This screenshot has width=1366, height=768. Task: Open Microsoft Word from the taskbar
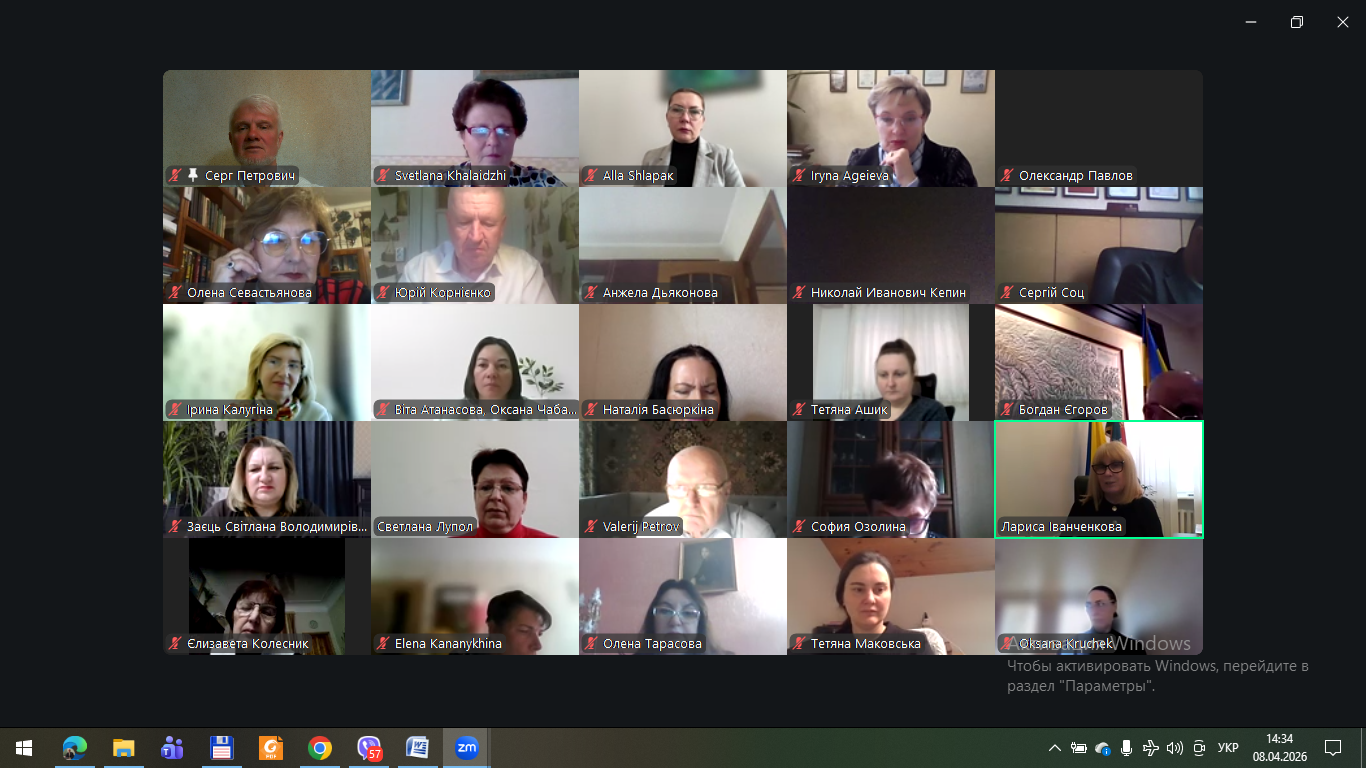coord(417,748)
